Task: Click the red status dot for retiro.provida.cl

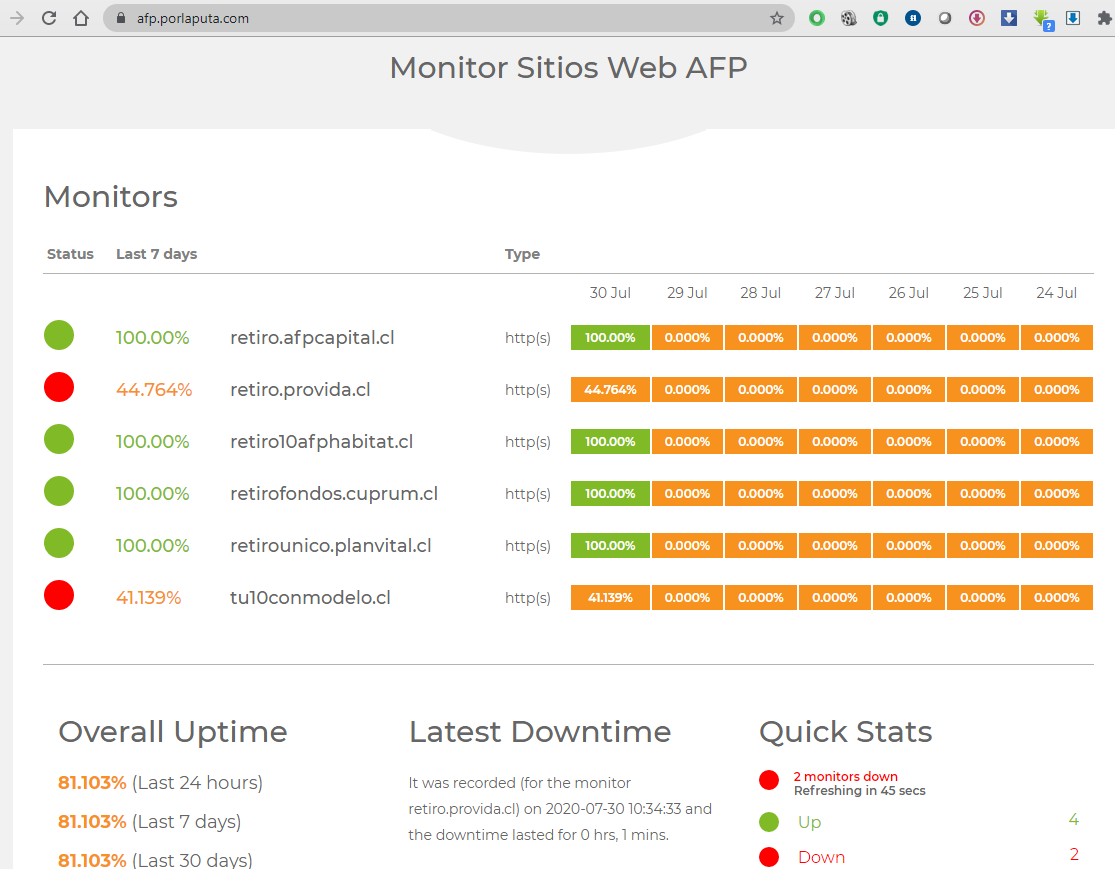Action: pos(59,387)
